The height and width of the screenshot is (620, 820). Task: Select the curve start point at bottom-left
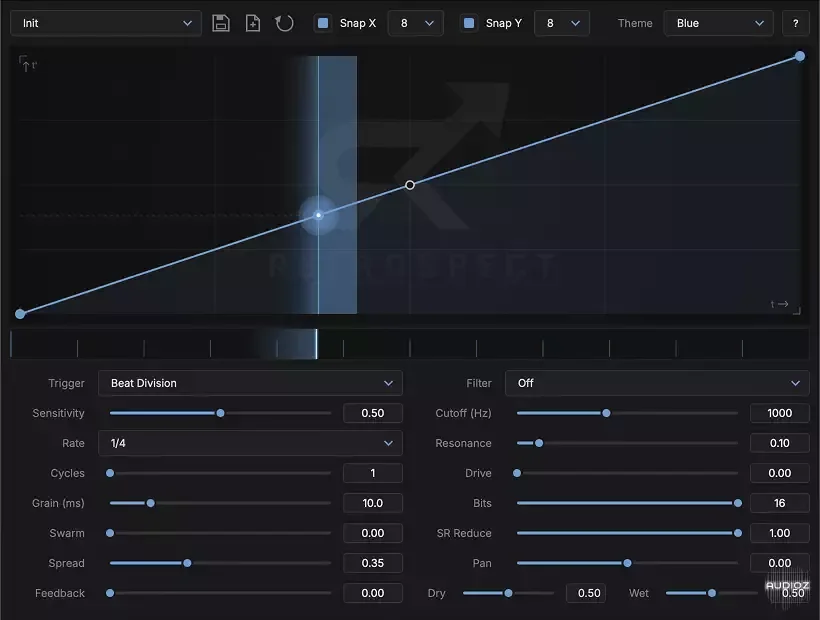(20, 314)
